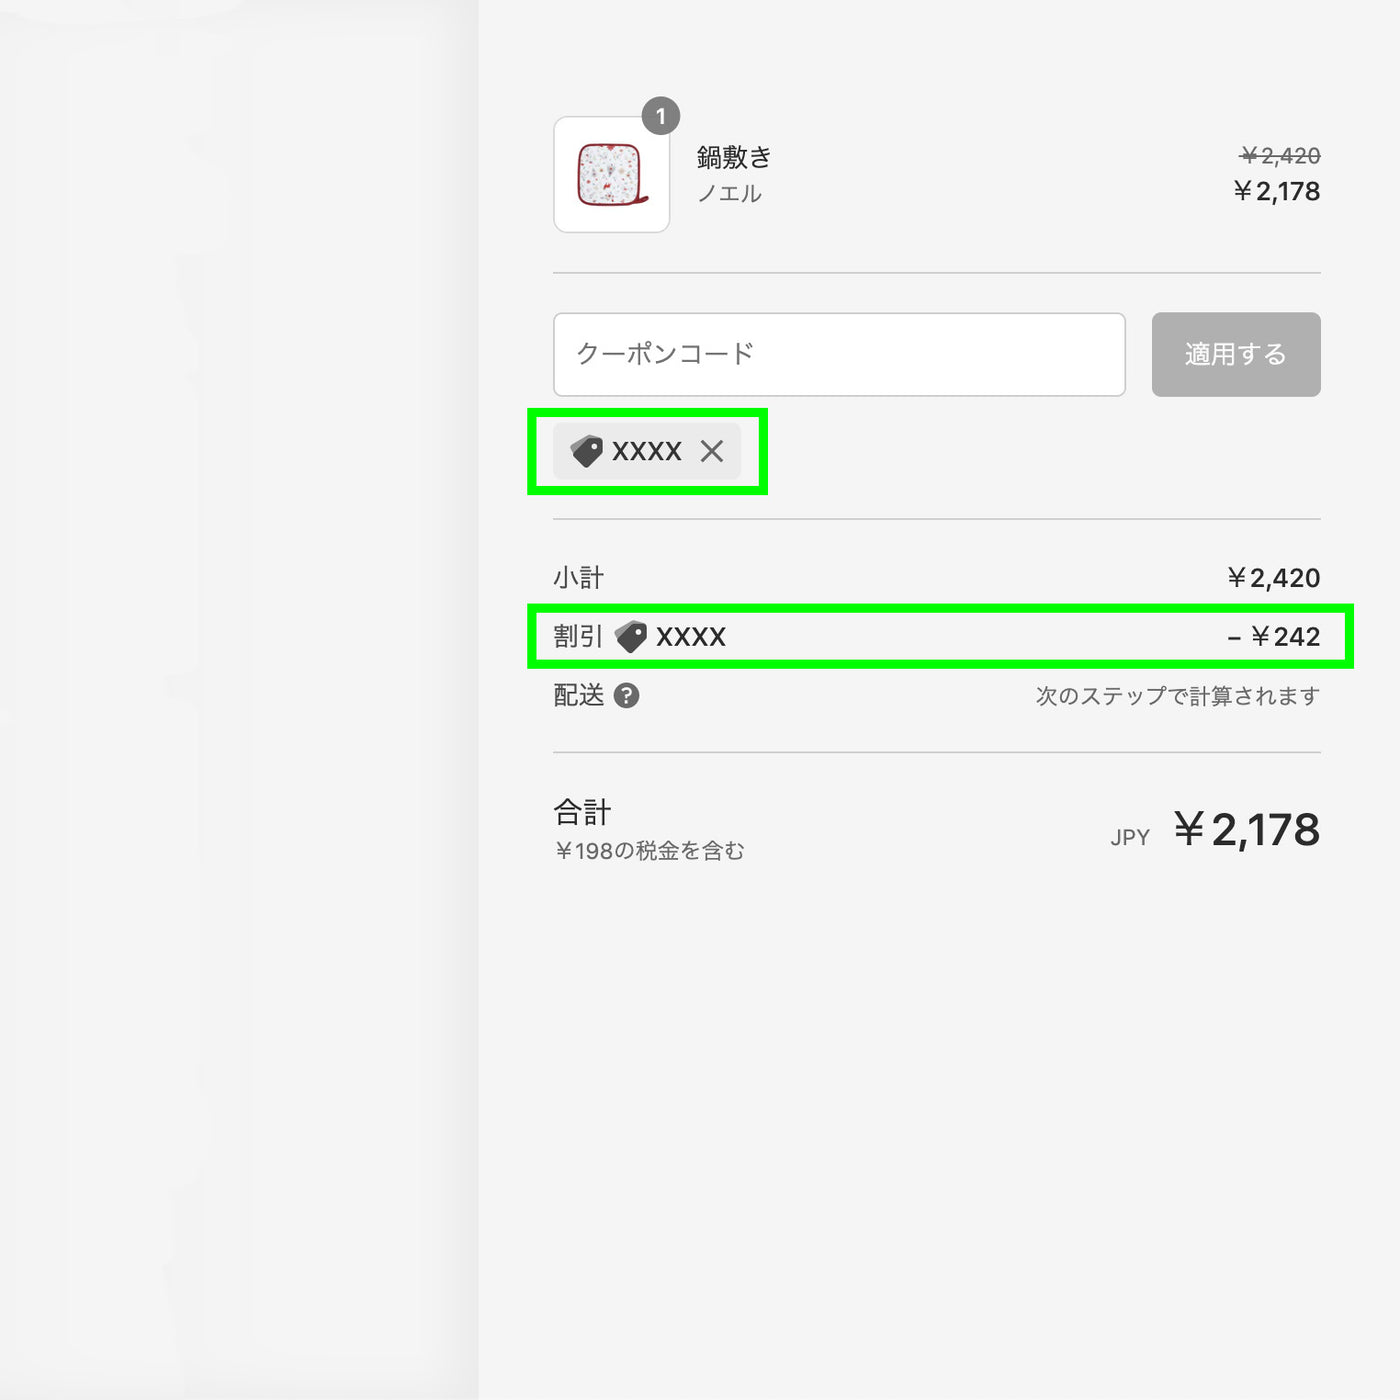Click the JPY currency label
Image resolution: width=1400 pixels, height=1400 pixels.
tap(1130, 838)
